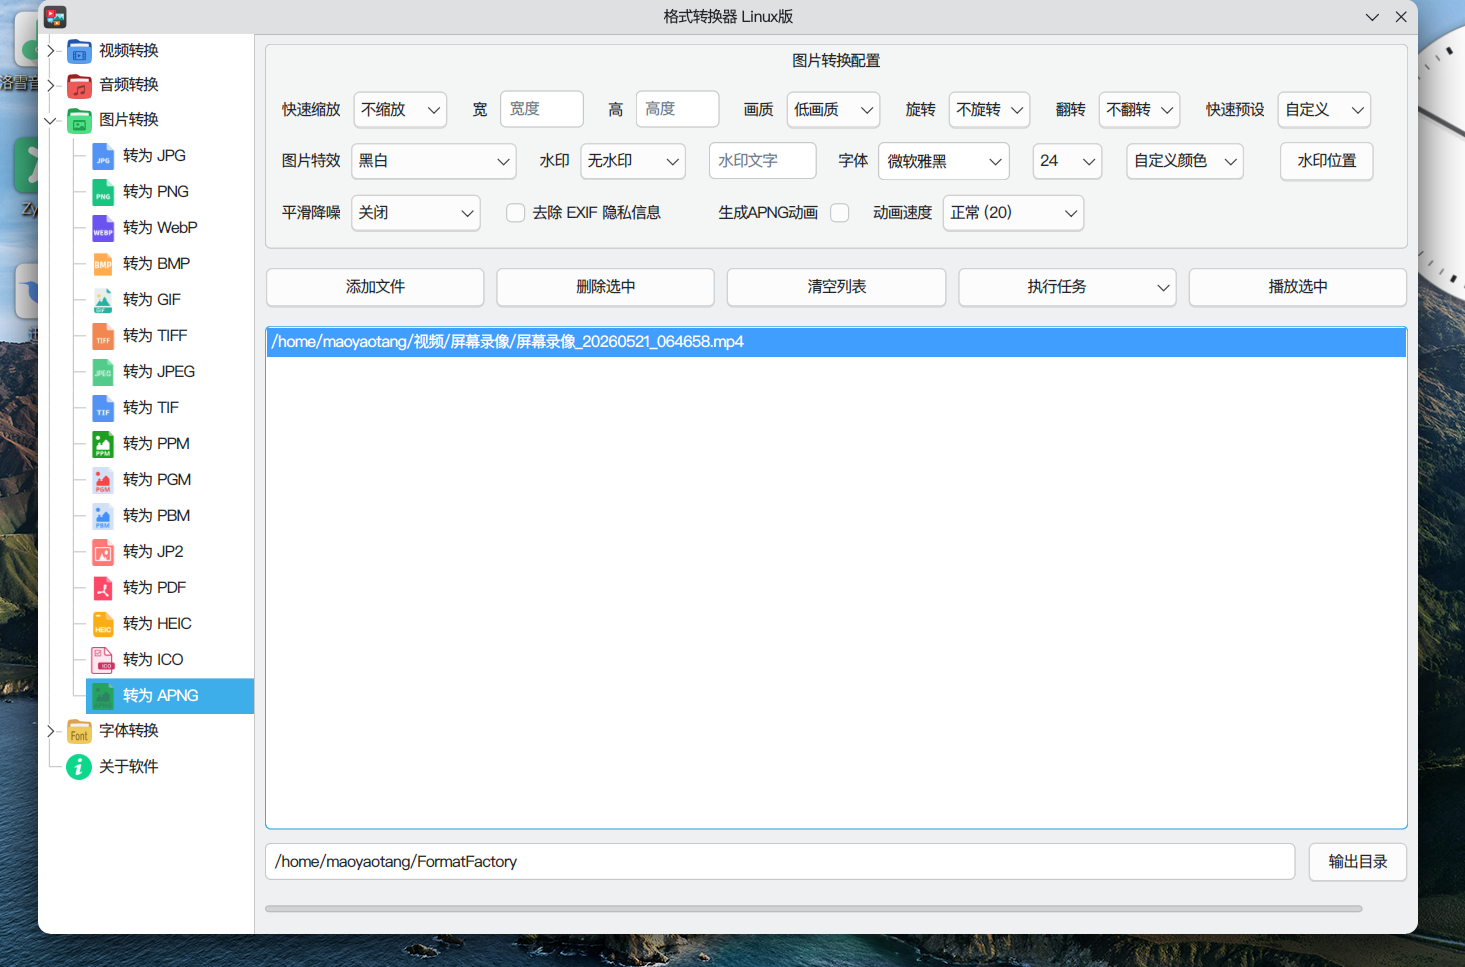This screenshot has height=967, width=1465.
Task: Click the 宽度 width input field
Action: [542, 109]
